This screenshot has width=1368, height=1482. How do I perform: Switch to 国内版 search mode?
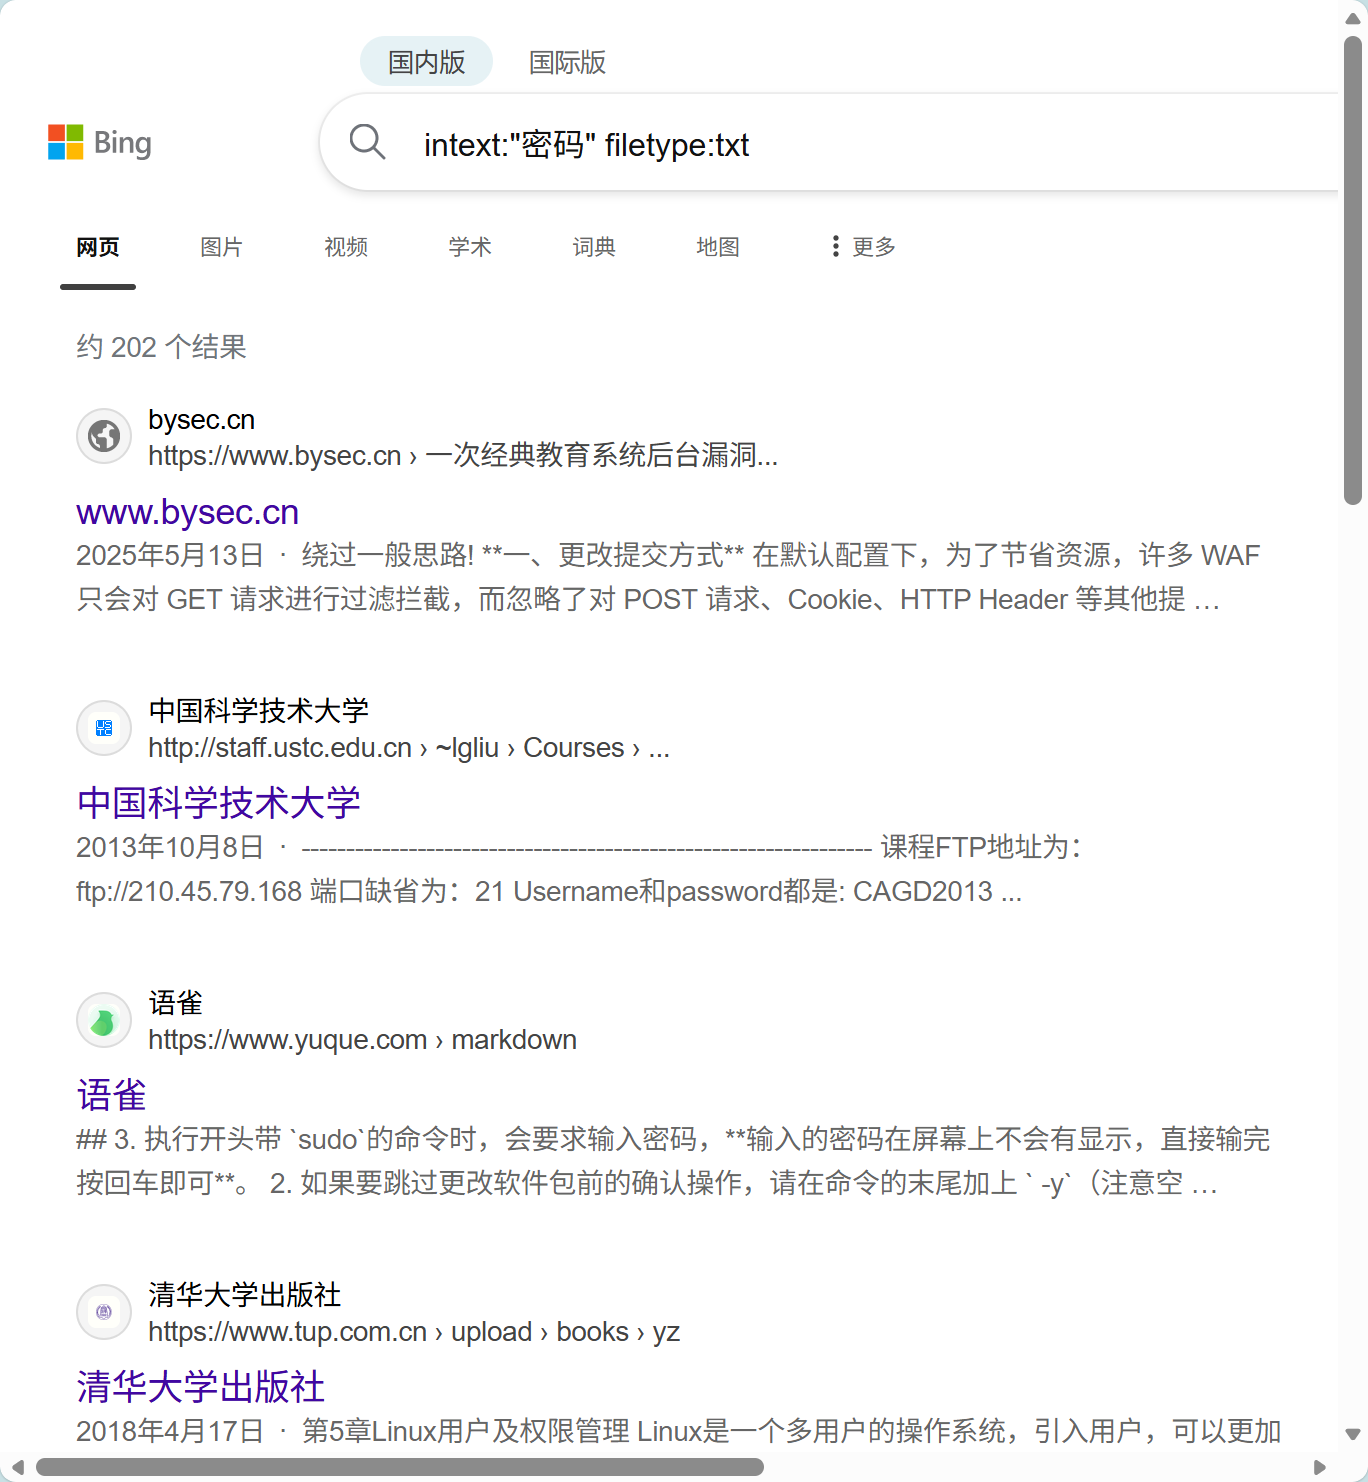pyautogui.click(x=426, y=62)
